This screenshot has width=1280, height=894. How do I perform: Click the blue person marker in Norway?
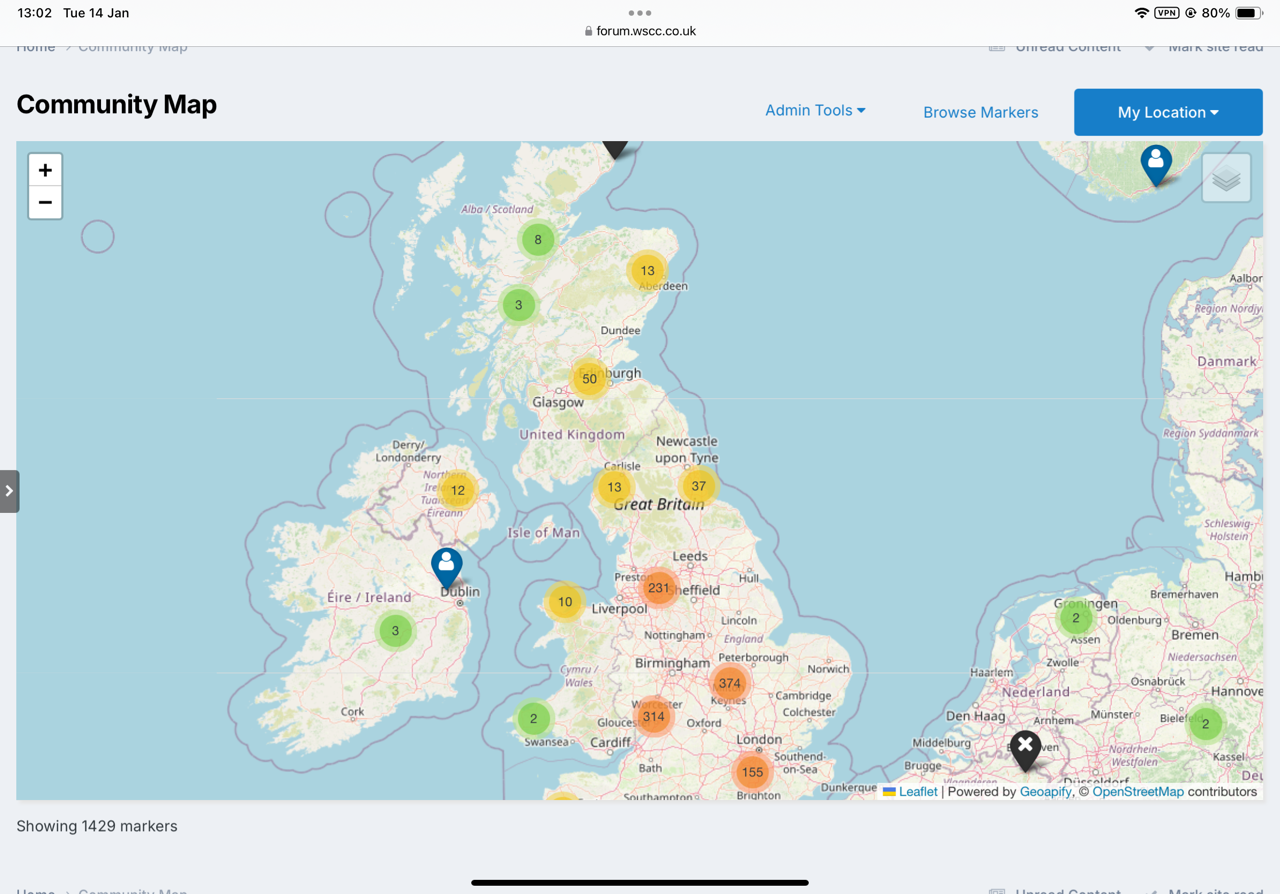(x=1156, y=164)
